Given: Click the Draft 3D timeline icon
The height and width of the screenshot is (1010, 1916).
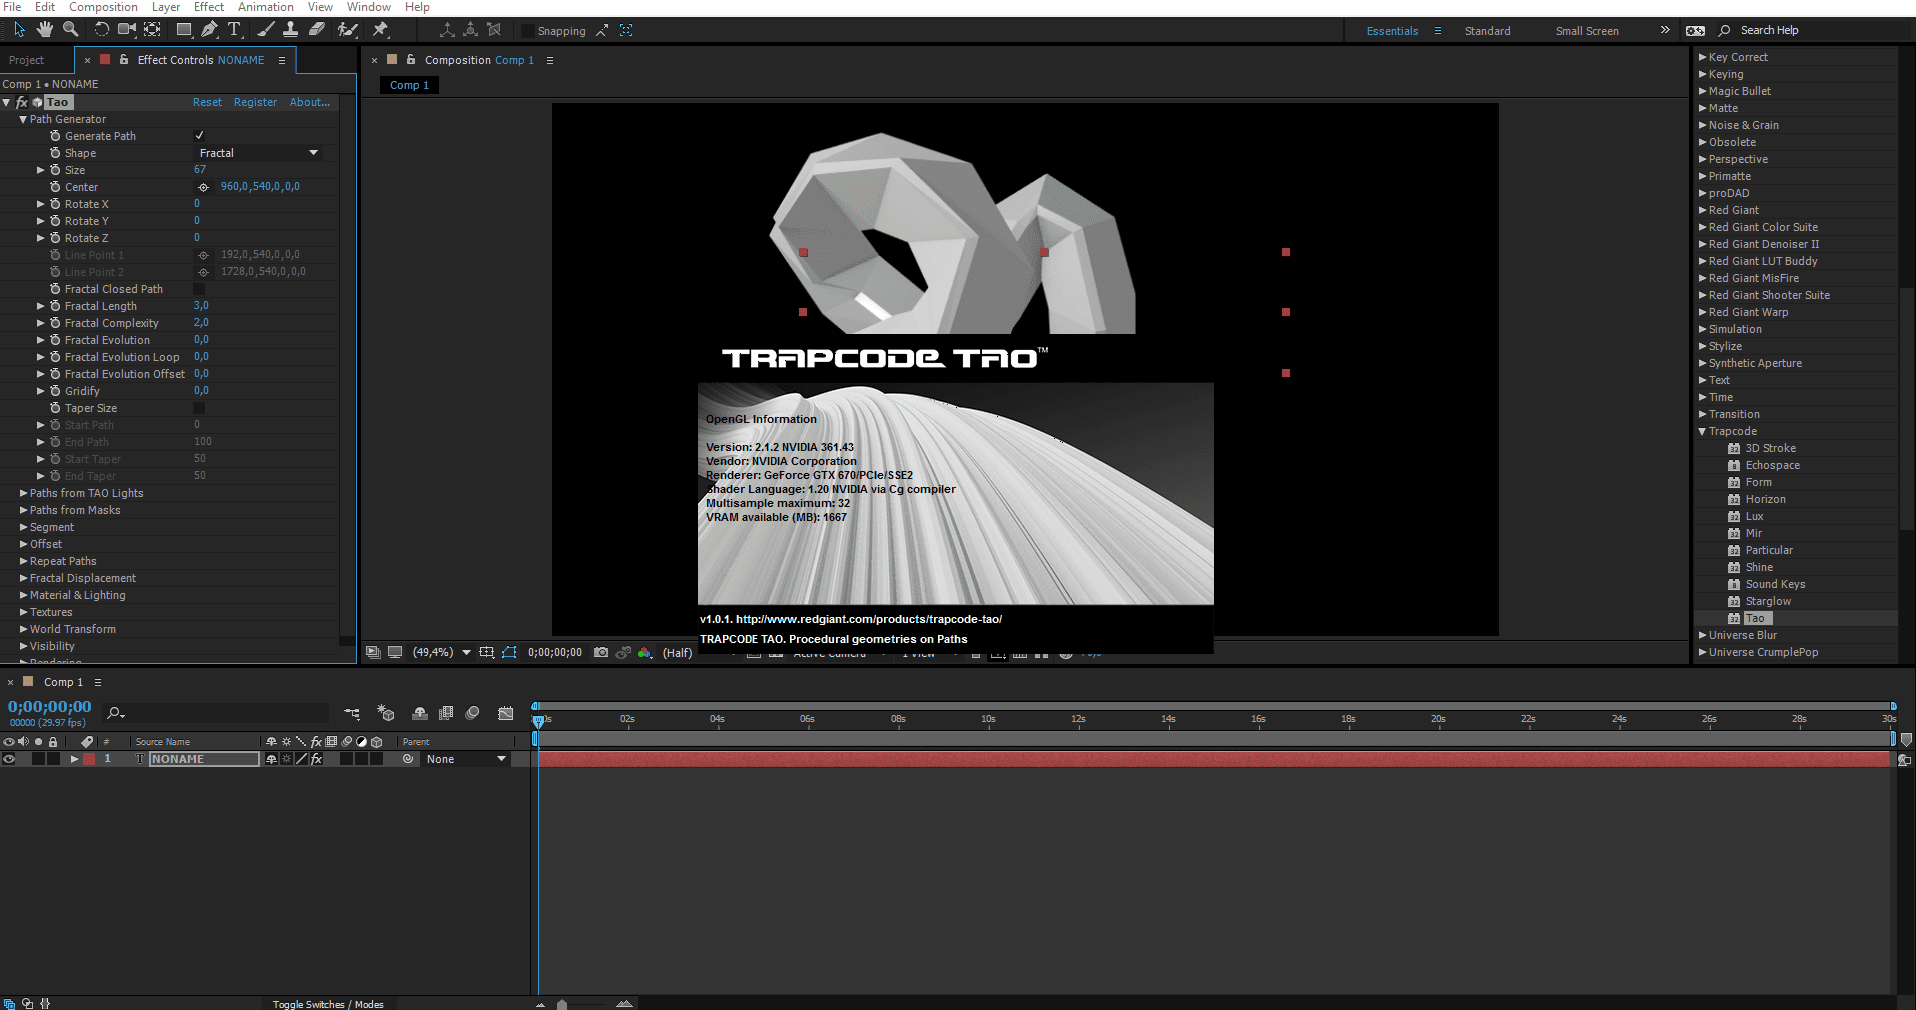Looking at the screenshot, I should click(386, 713).
